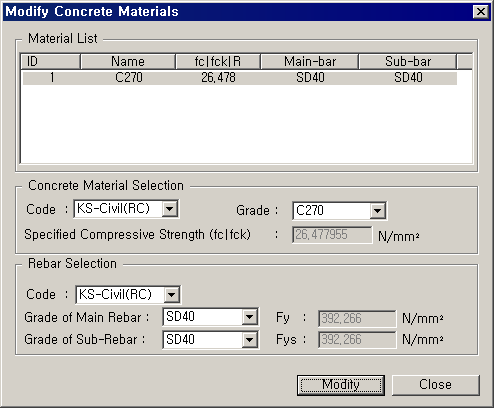Expand Grade of Main Rebar dropdown

click(x=250, y=317)
